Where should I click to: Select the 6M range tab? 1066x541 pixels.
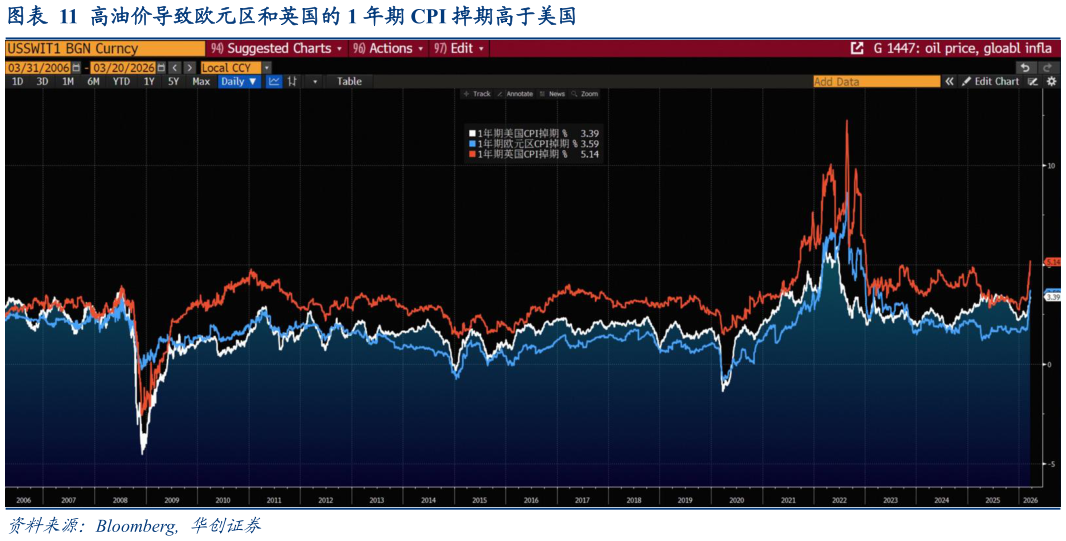[93, 82]
